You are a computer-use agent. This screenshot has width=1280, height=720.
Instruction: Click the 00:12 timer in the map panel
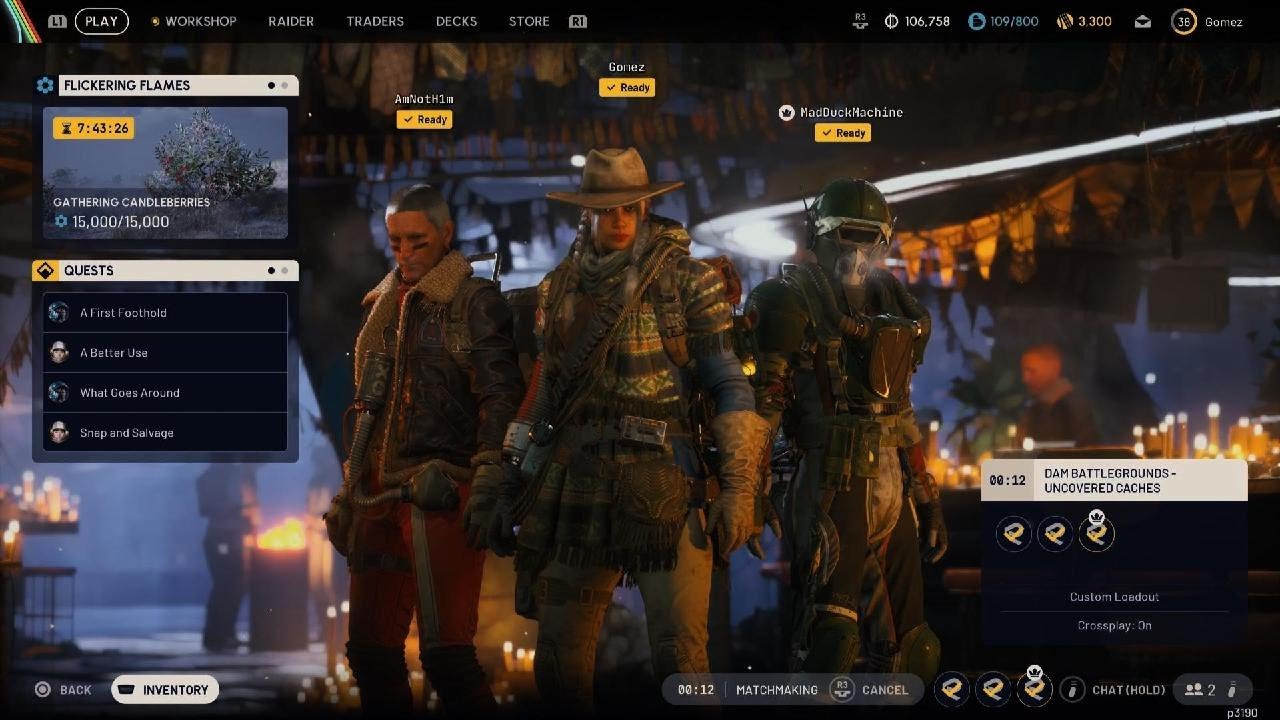click(1007, 480)
